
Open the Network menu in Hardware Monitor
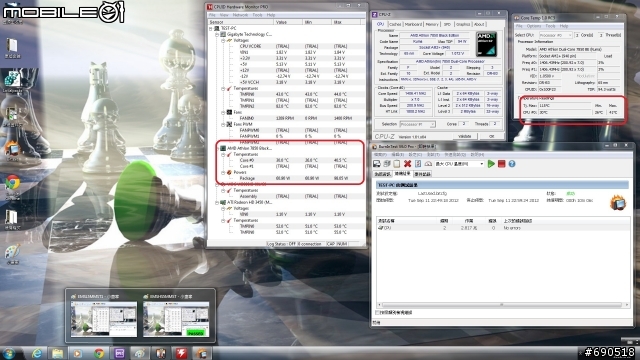[240, 15]
